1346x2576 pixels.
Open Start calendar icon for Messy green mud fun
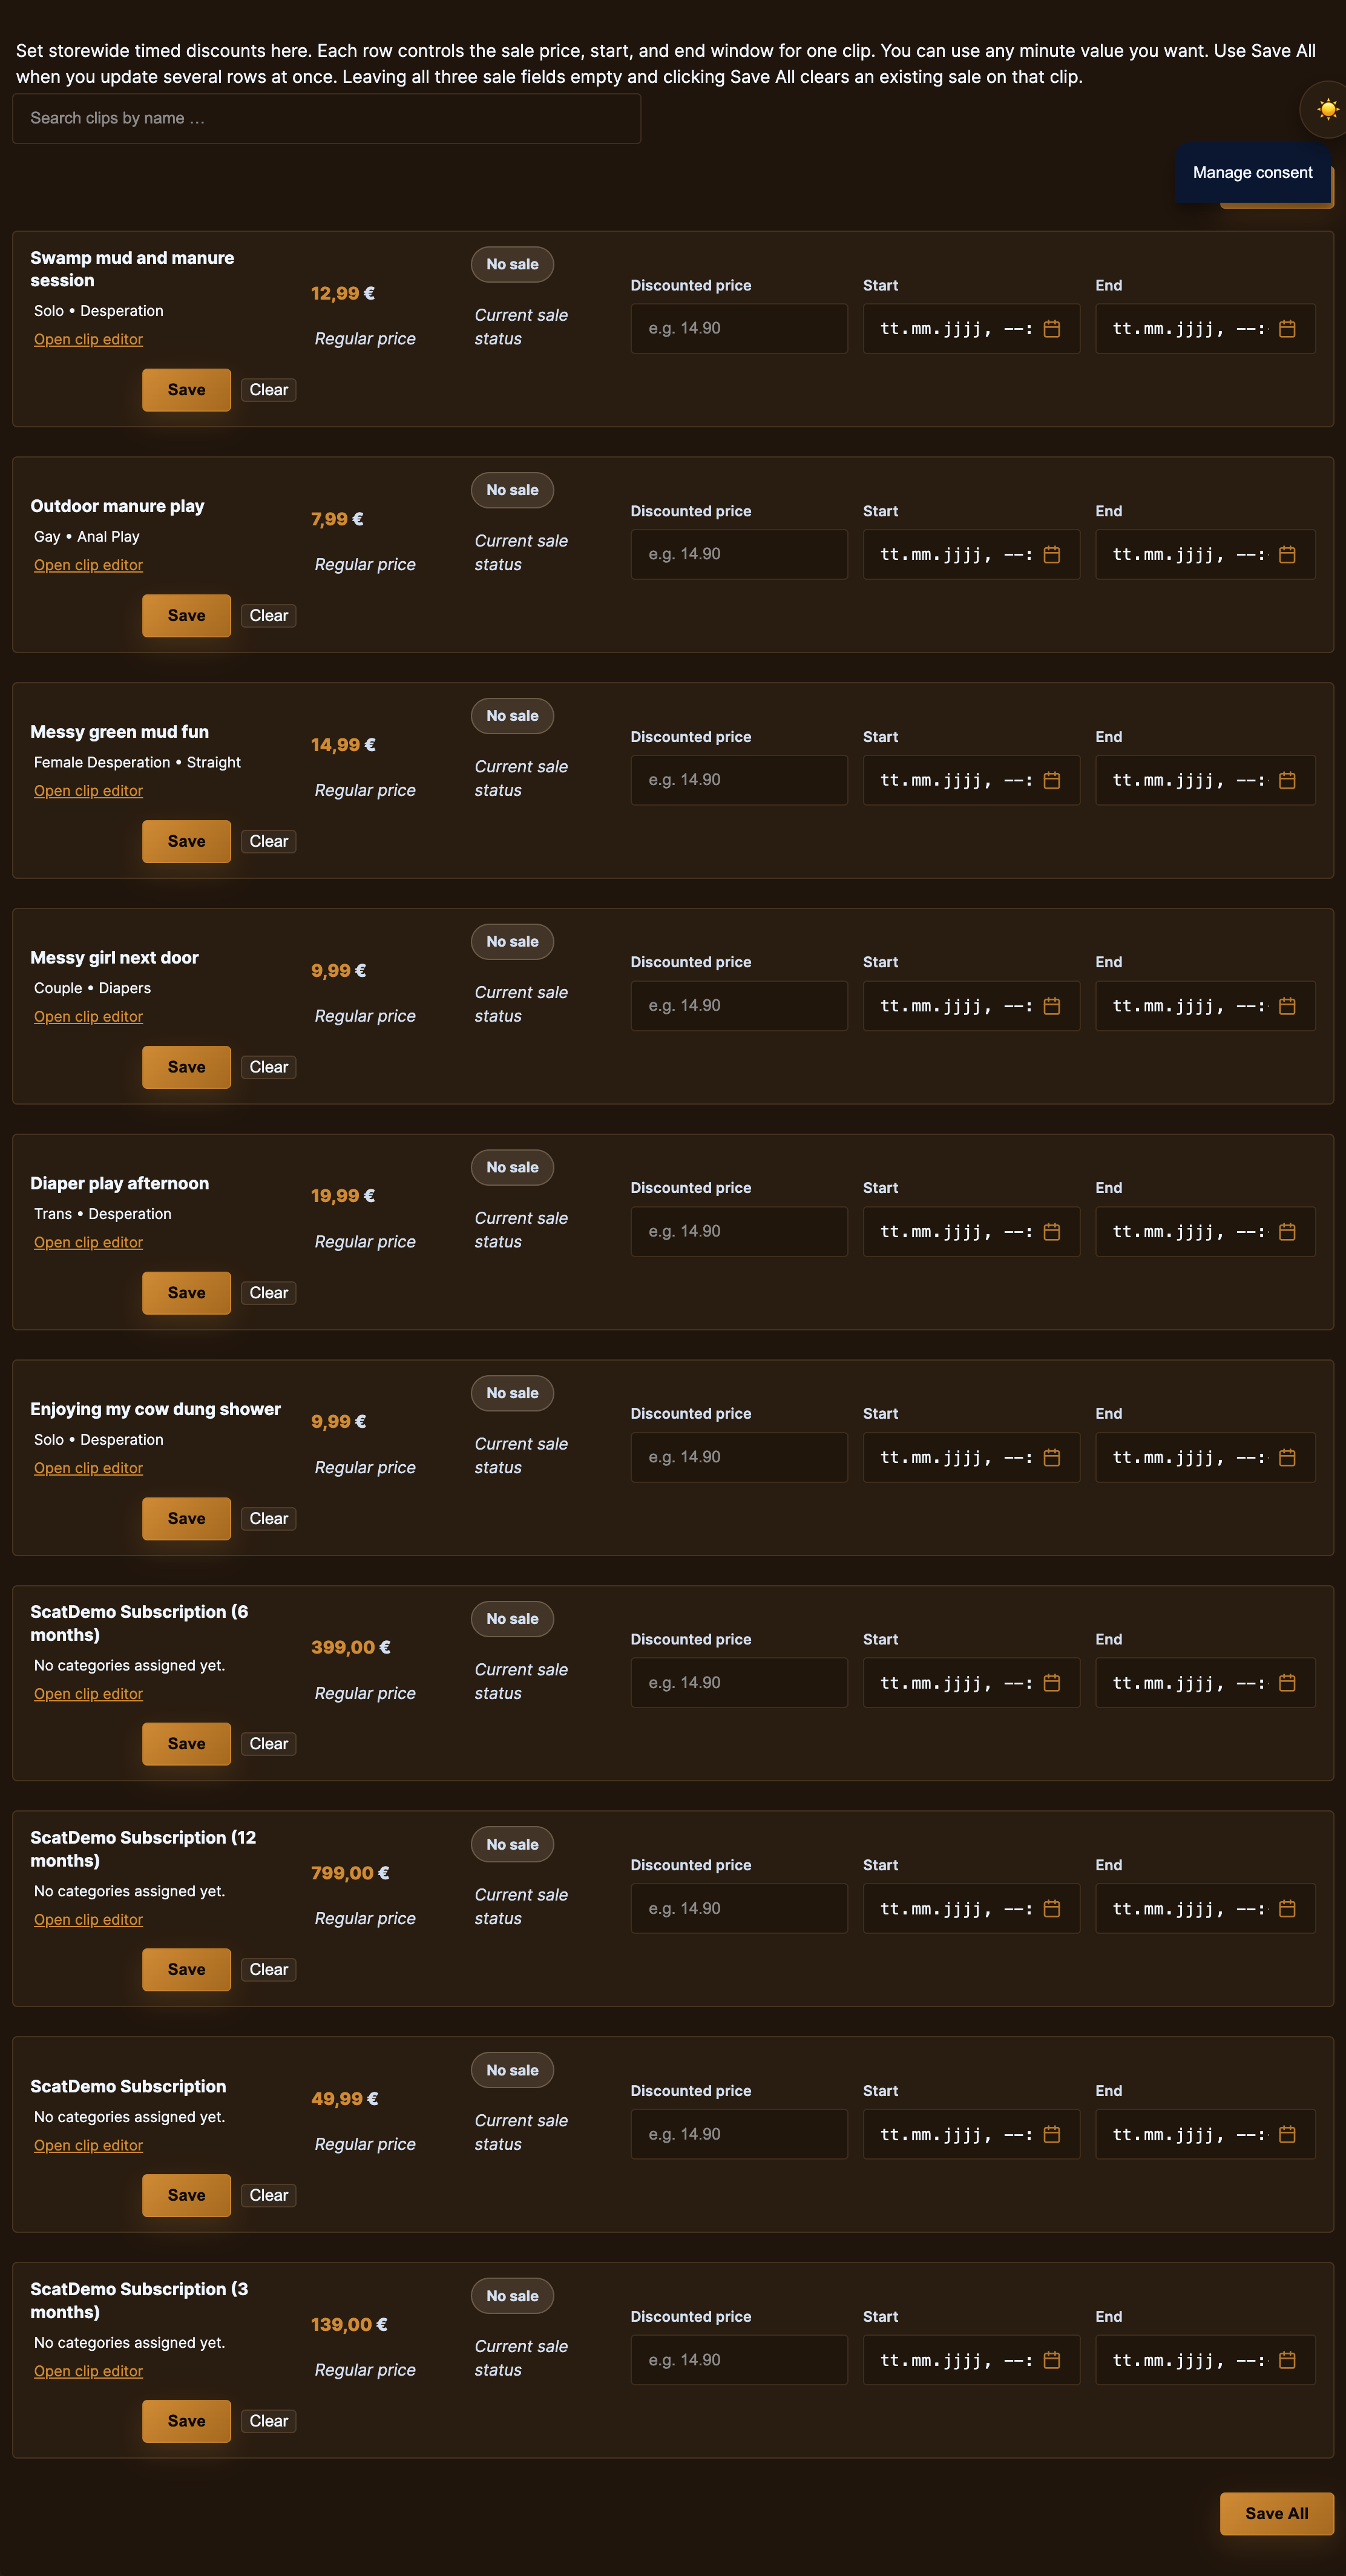(x=1051, y=780)
